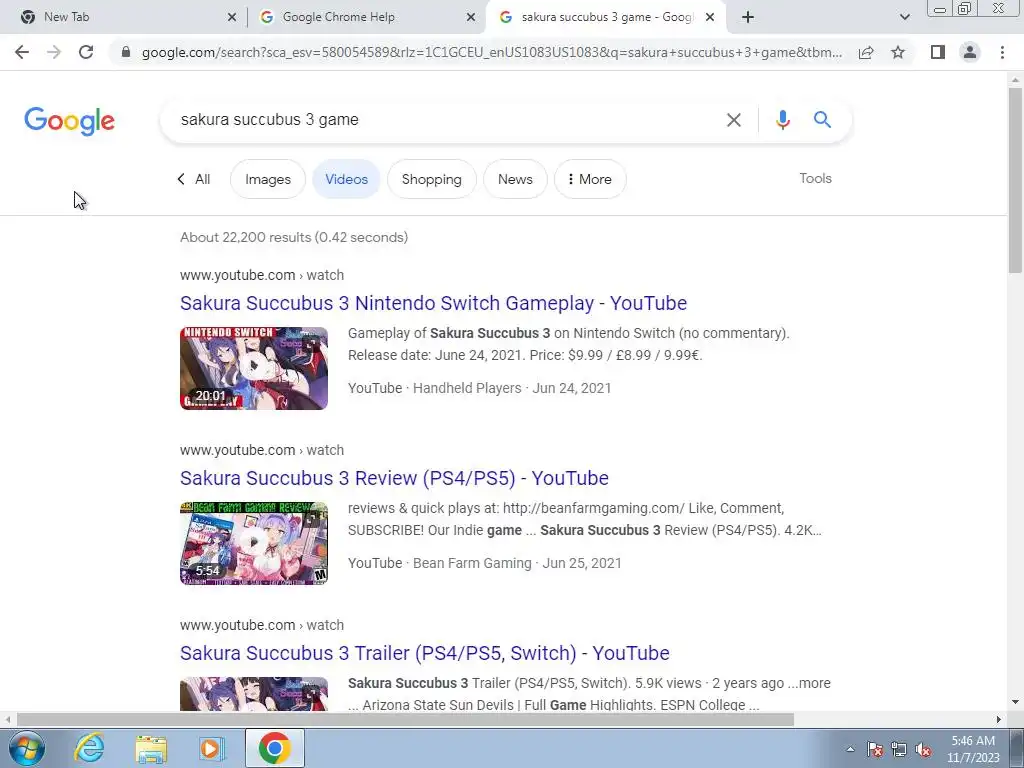Start a voice search with the microphone
This screenshot has width=1024, height=768.
click(782, 120)
